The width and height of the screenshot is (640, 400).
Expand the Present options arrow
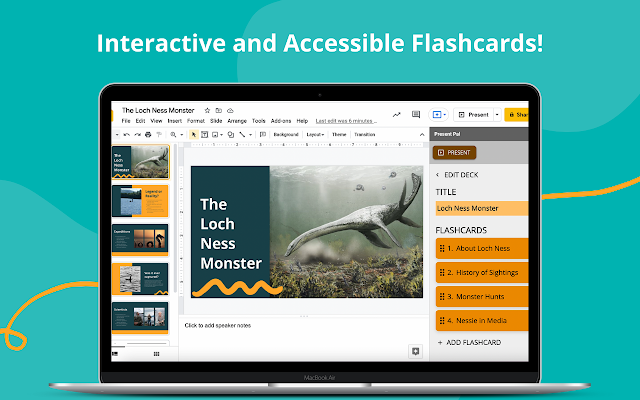[497, 115]
